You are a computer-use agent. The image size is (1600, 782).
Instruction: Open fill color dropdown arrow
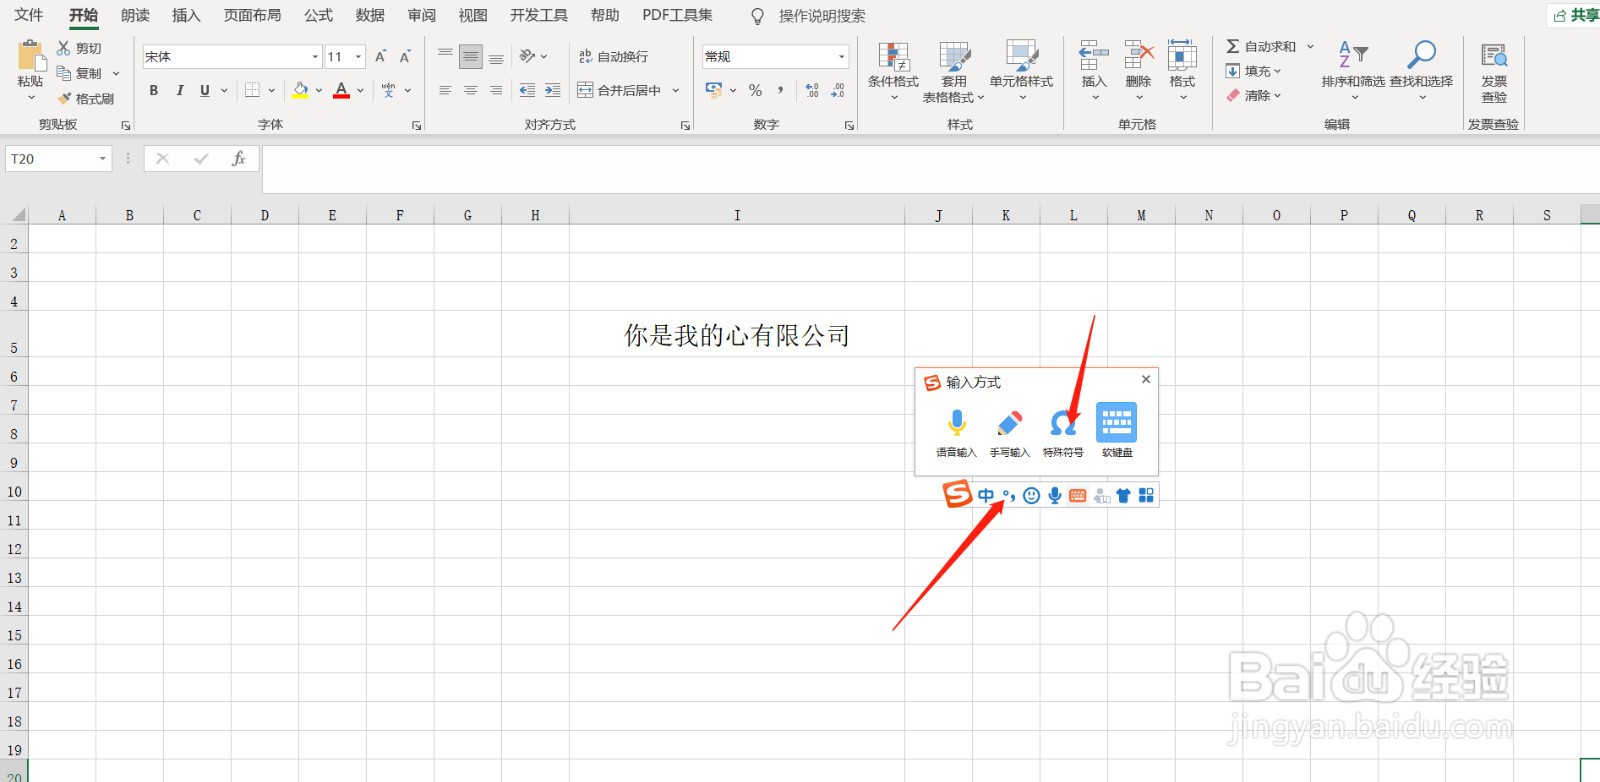(x=319, y=90)
